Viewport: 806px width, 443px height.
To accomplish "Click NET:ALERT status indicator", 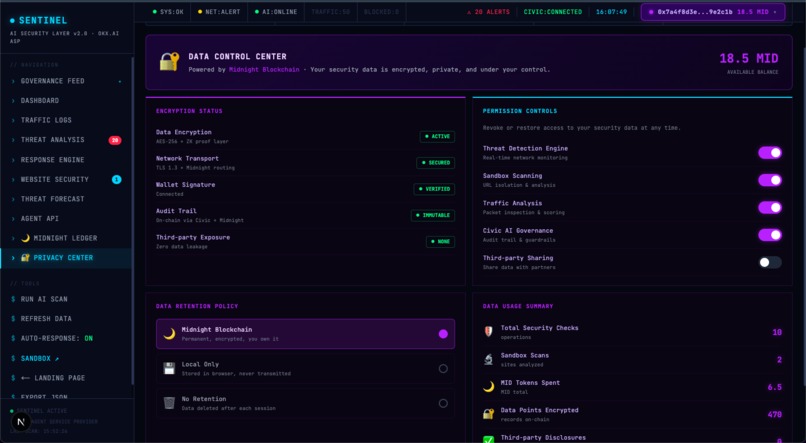I will click(219, 12).
